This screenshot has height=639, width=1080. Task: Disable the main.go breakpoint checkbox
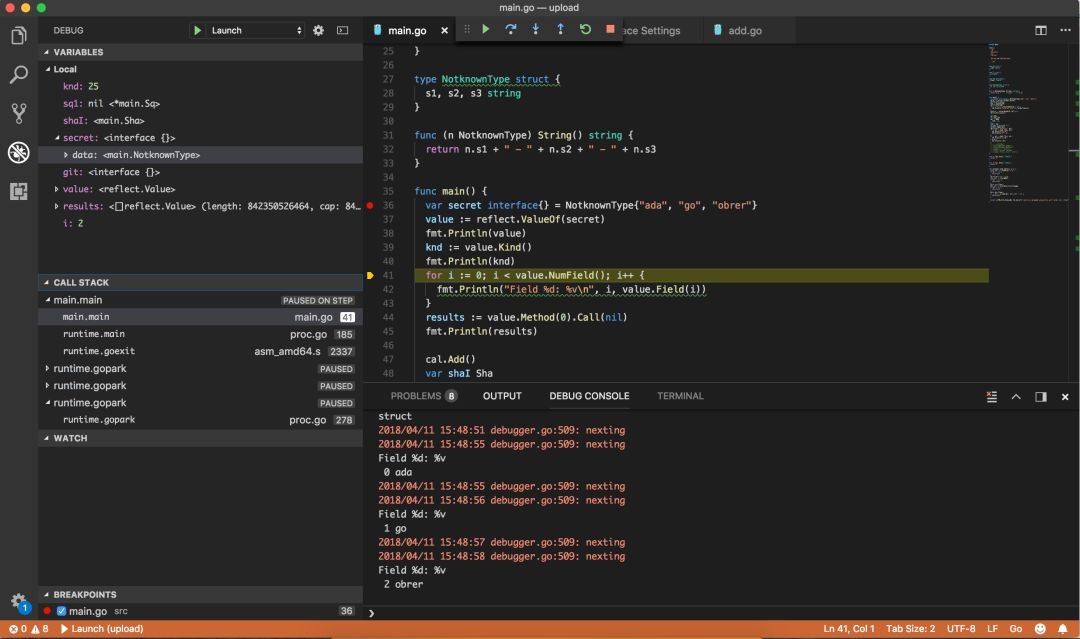click(61, 611)
